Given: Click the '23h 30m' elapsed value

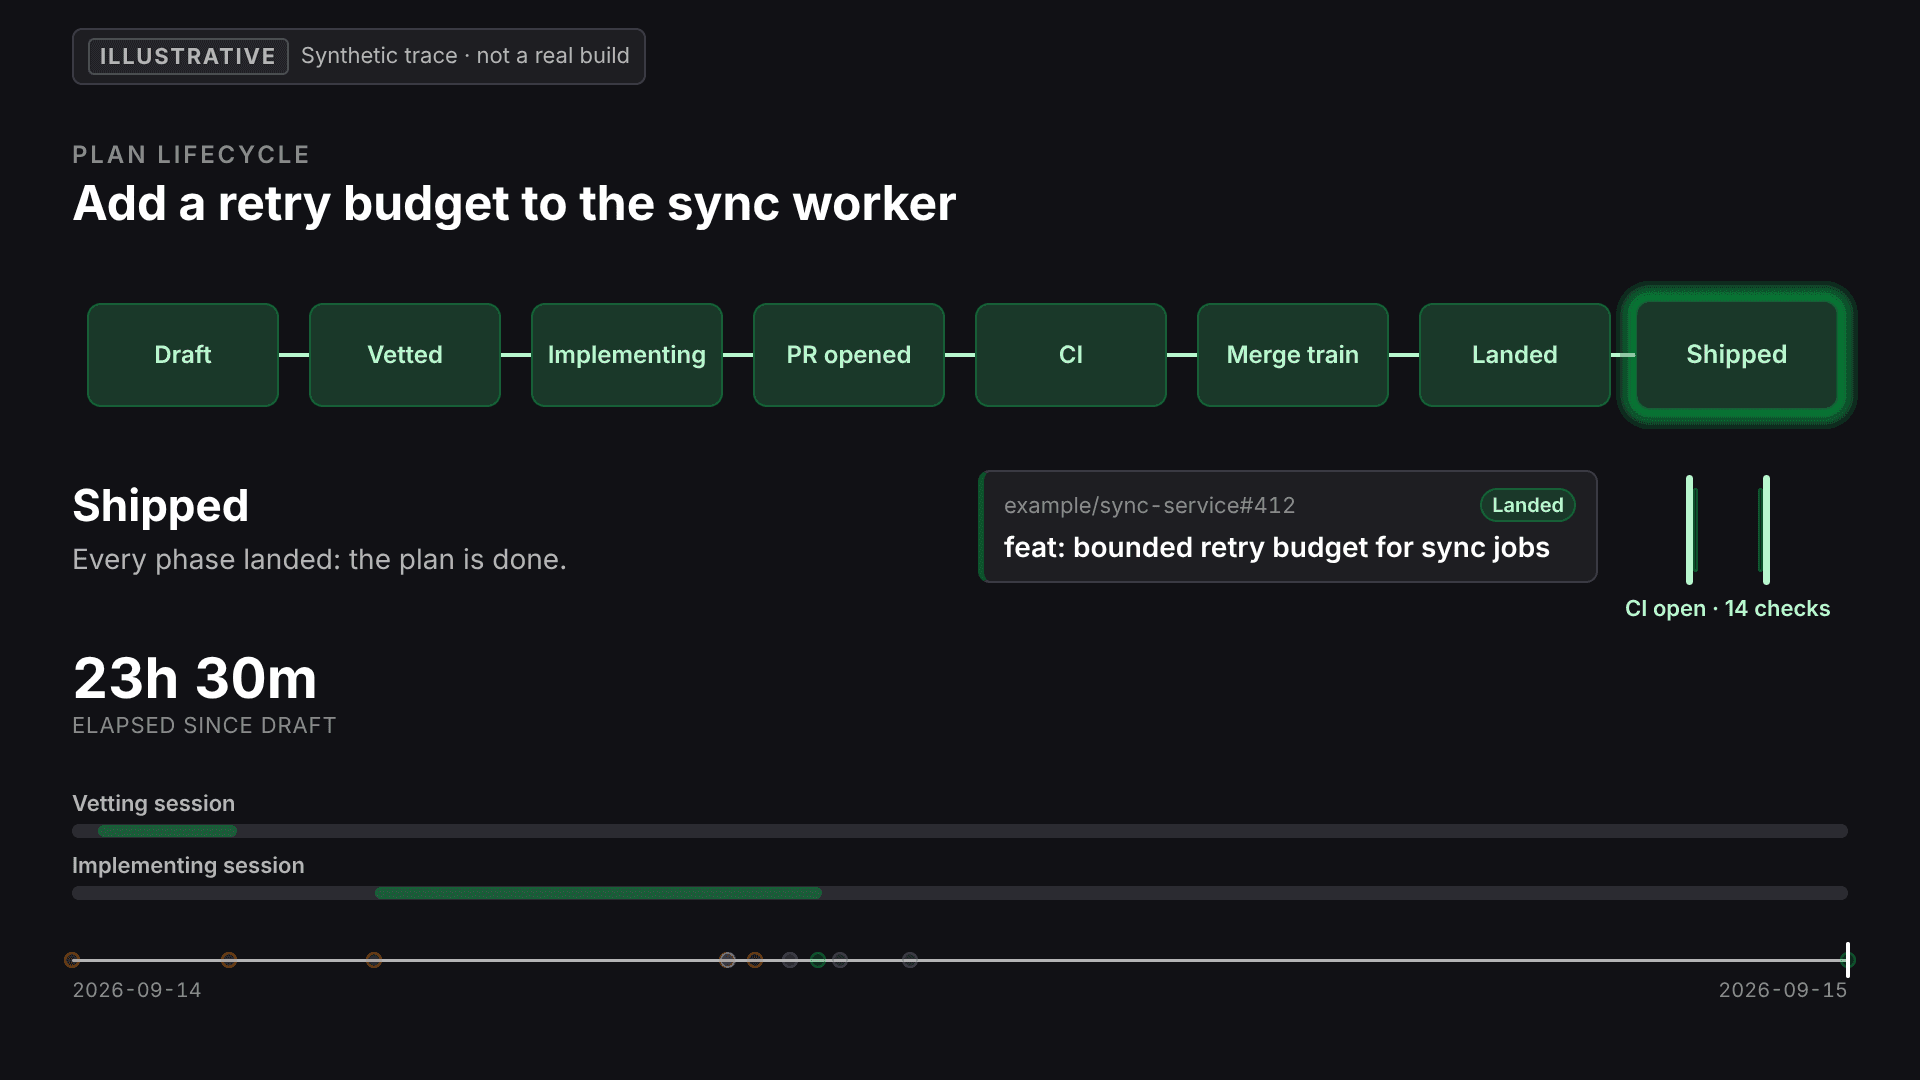Looking at the screenshot, I should click(195, 678).
